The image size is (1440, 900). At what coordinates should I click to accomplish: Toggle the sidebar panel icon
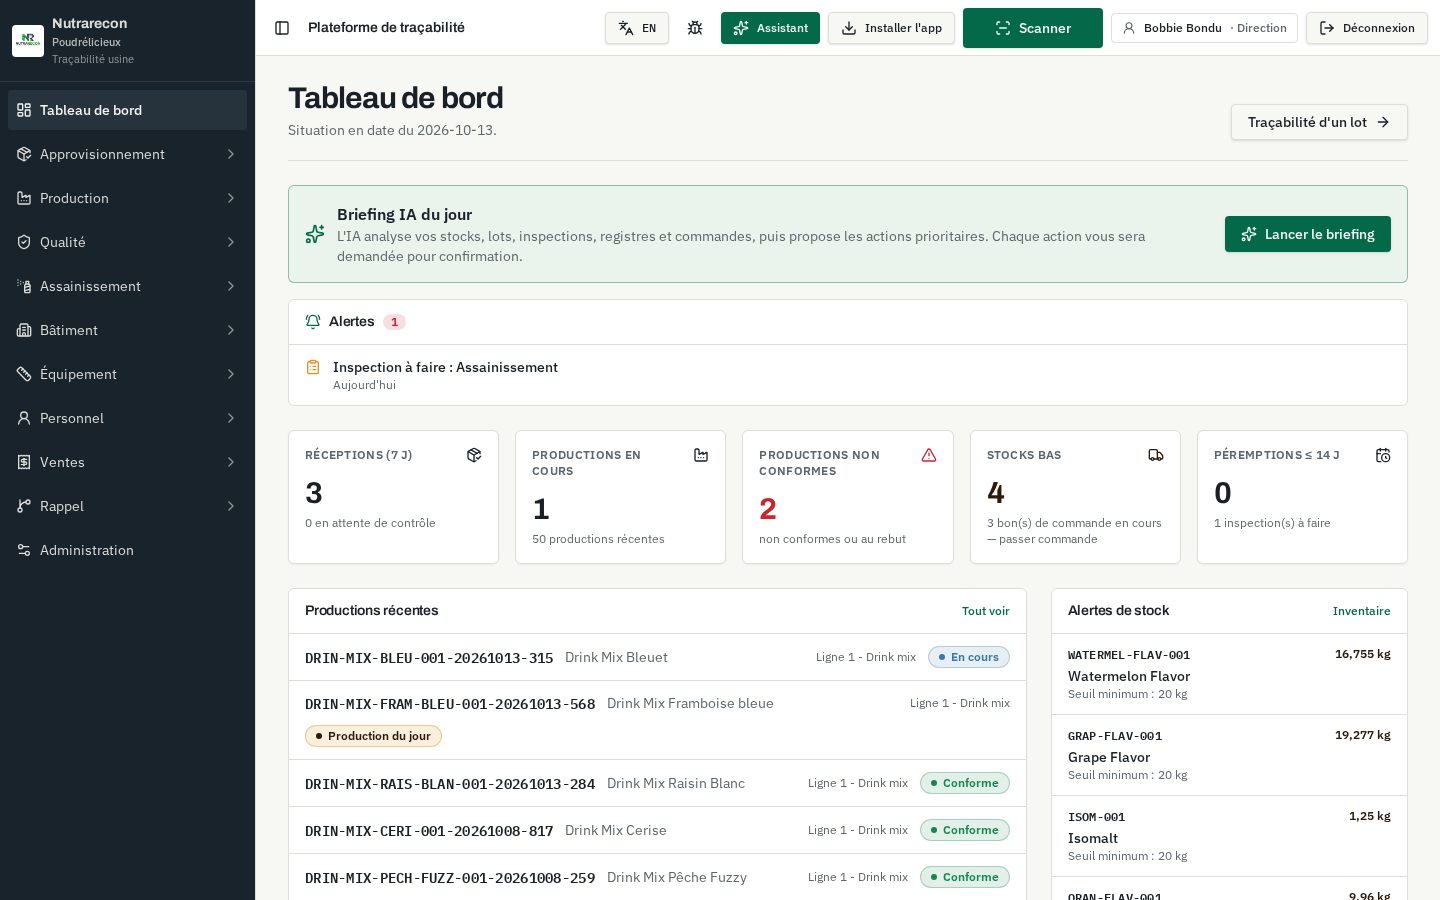[x=282, y=28]
